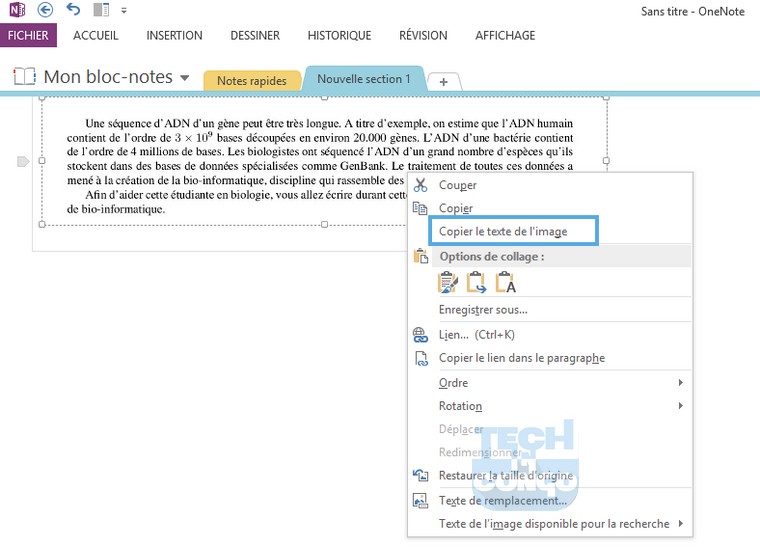
Task: Click the image's right-middle resize handle
Action: pyautogui.click(x=606, y=160)
